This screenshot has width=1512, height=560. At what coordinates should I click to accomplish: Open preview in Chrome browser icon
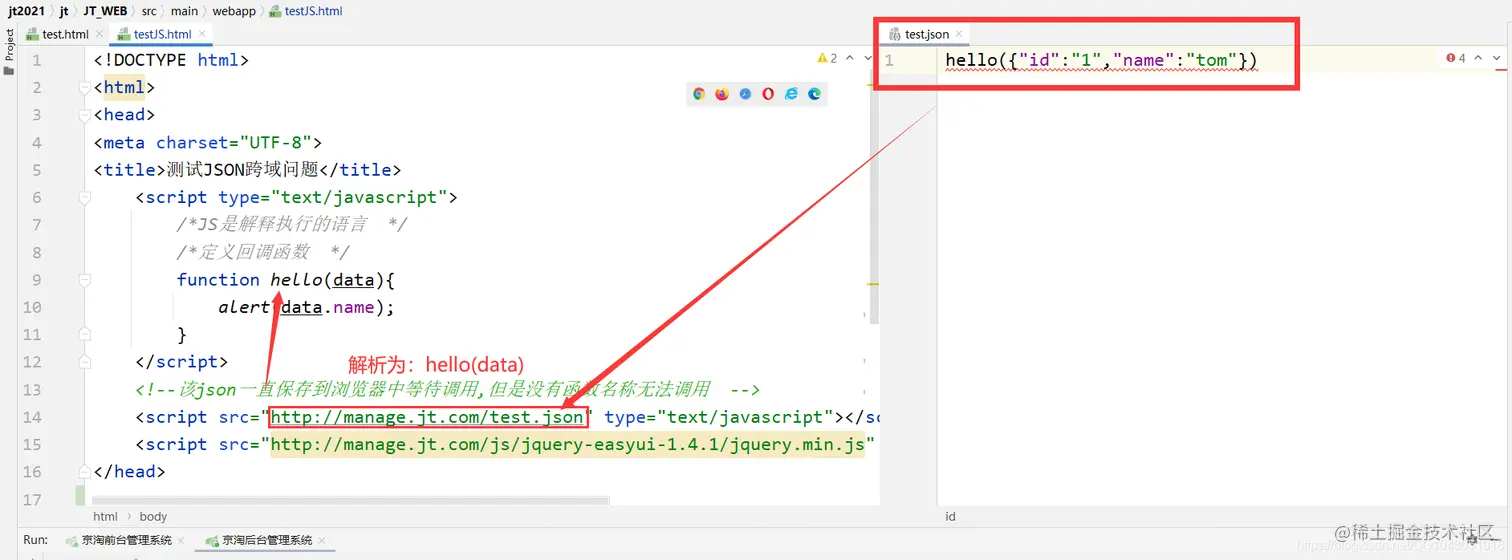[699, 94]
